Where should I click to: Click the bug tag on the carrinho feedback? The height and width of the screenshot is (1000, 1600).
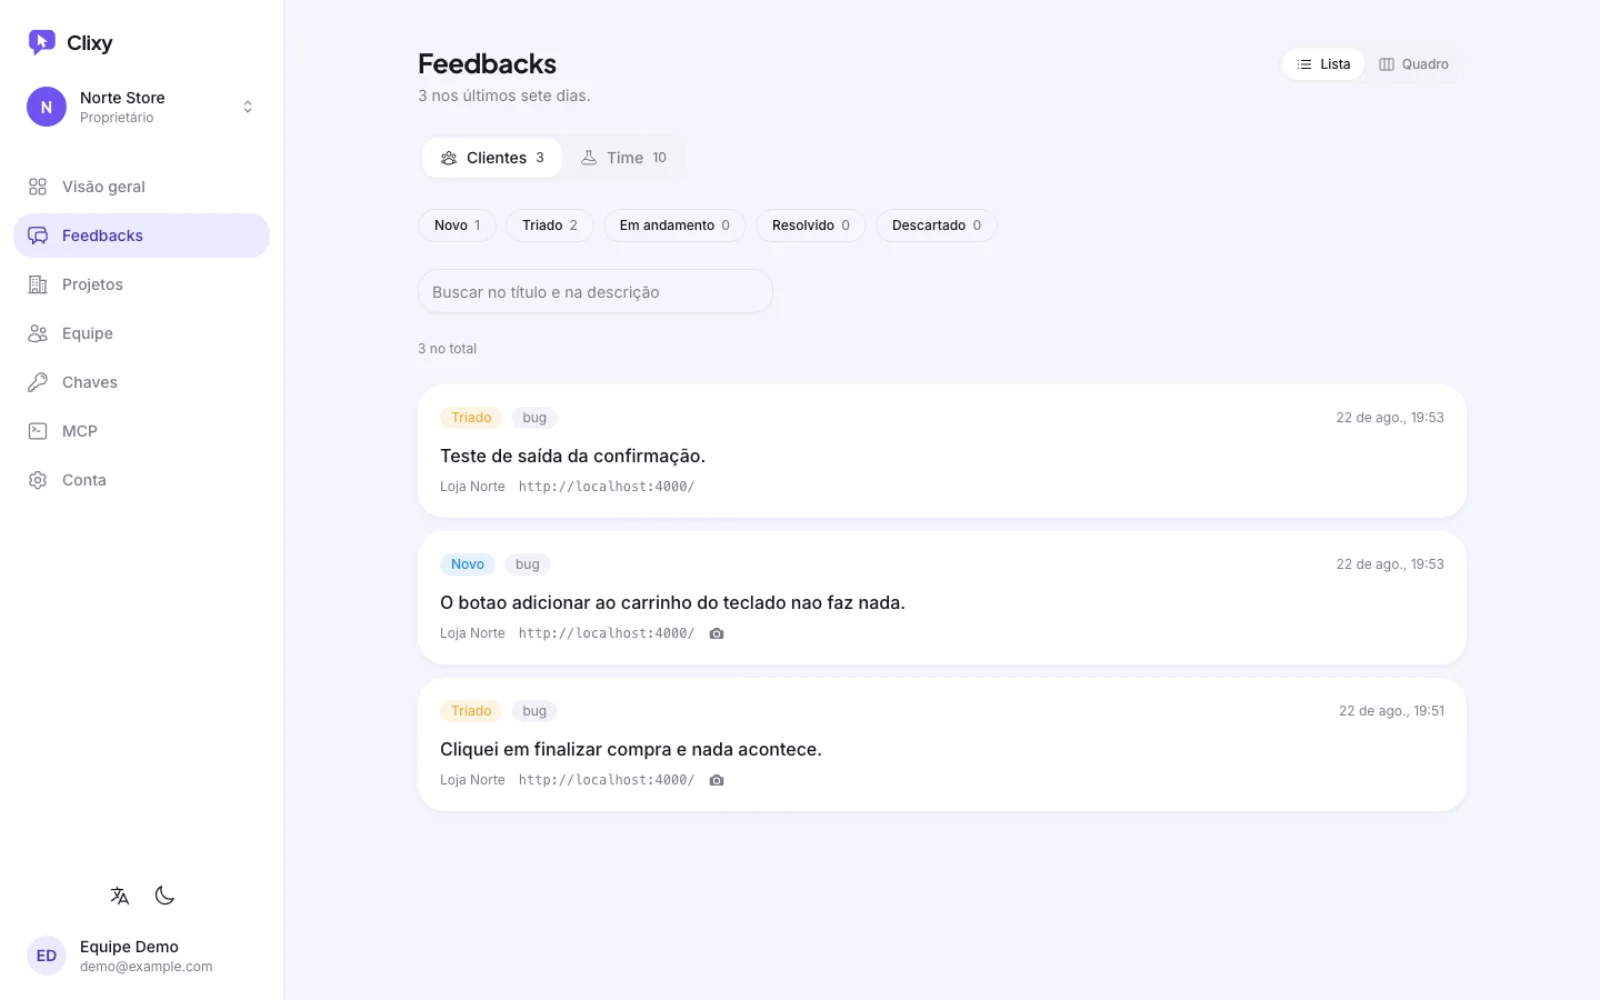pos(527,565)
